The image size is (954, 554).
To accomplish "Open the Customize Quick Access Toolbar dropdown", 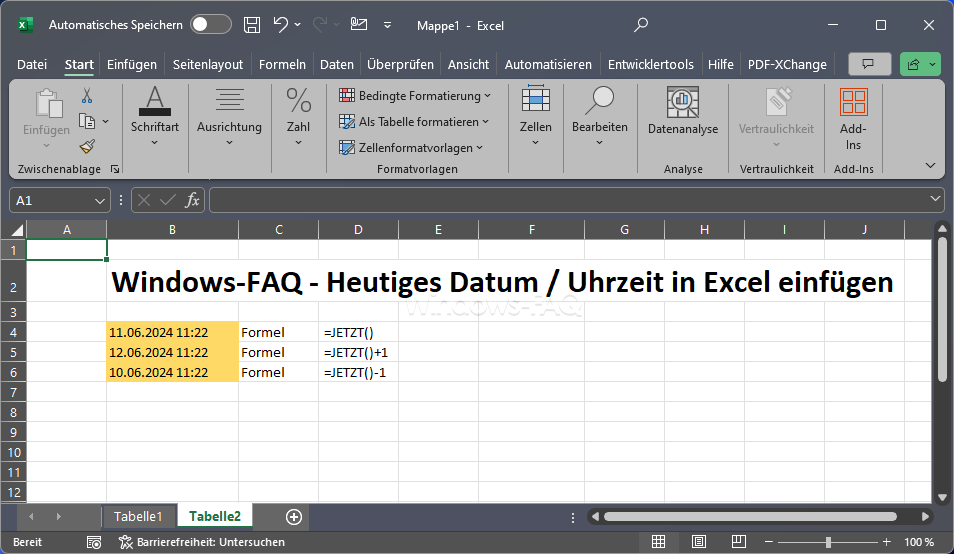I will point(388,26).
